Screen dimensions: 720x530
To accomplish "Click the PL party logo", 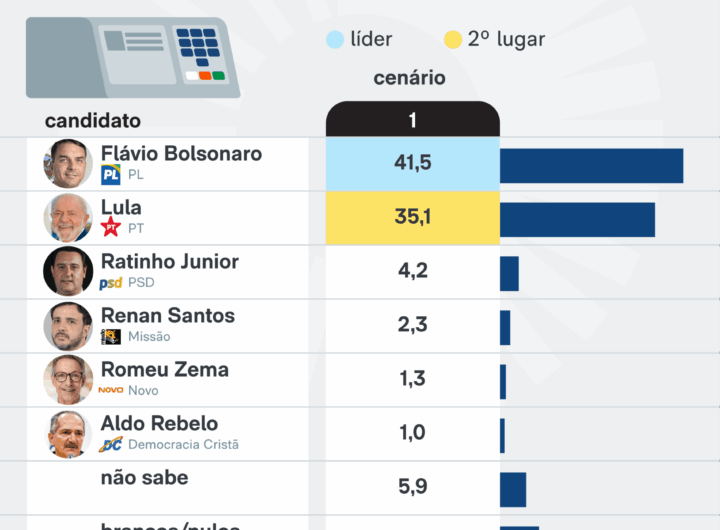I will pyautogui.click(x=111, y=174).
